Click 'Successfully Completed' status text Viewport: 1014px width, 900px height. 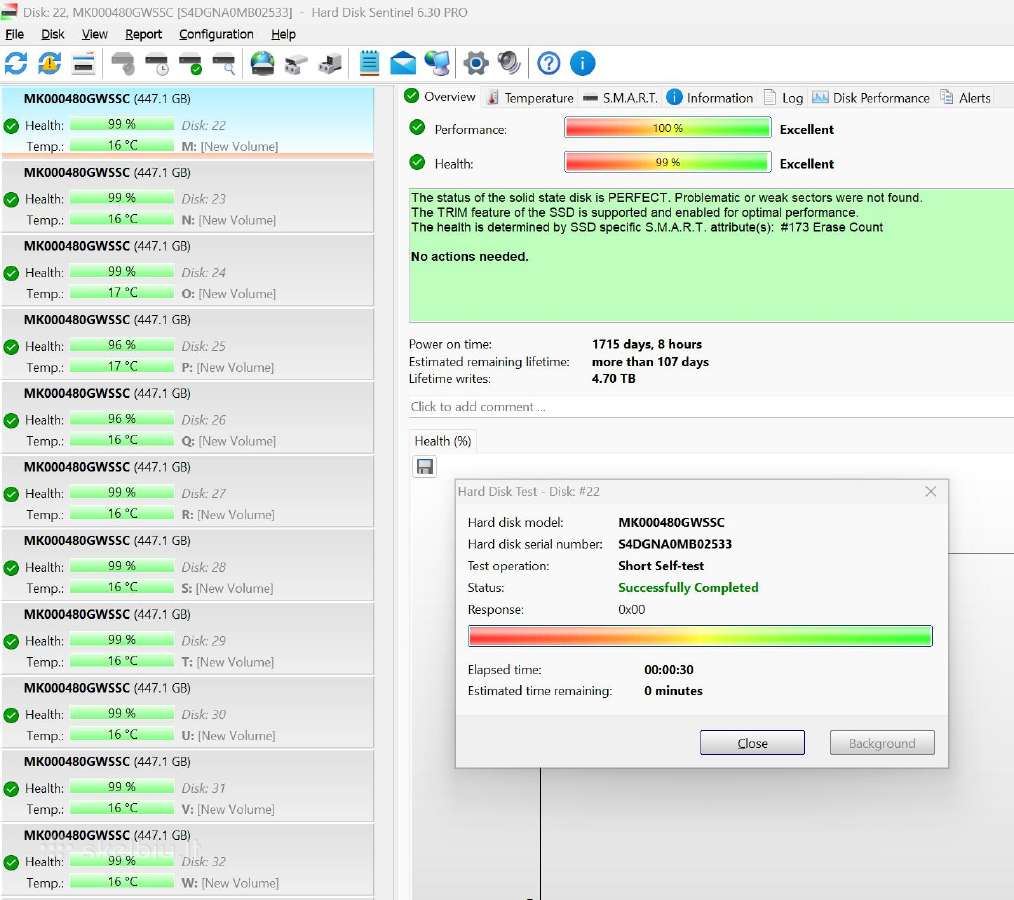click(688, 588)
